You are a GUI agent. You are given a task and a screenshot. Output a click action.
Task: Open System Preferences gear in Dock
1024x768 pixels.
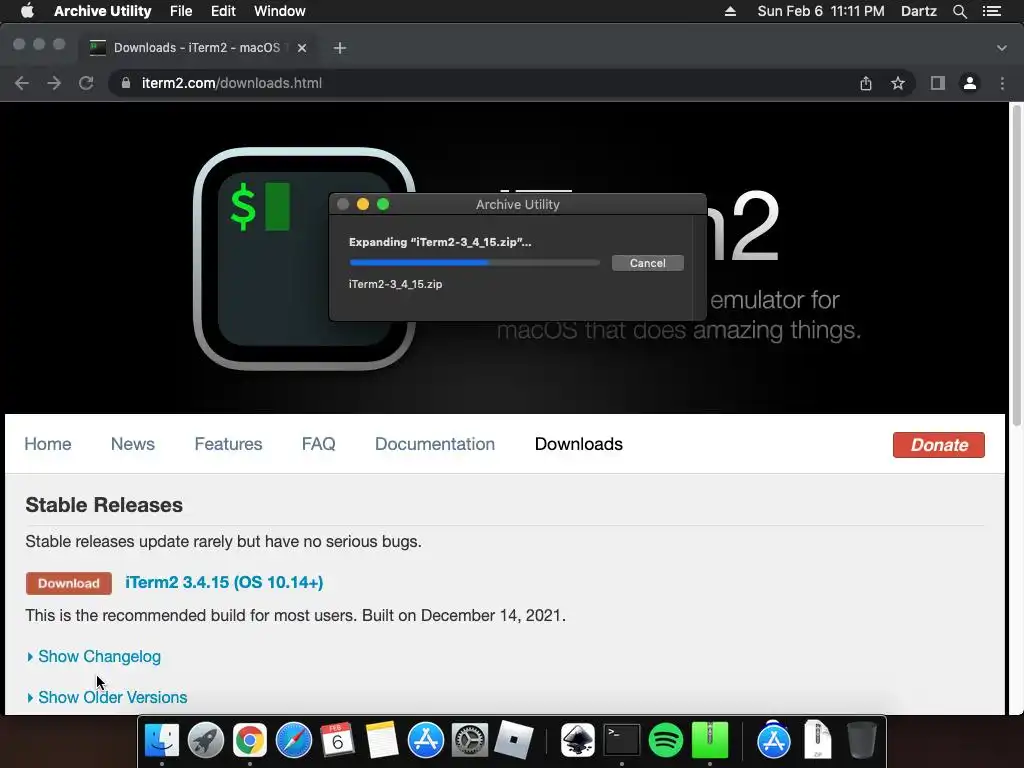(470, 741)
